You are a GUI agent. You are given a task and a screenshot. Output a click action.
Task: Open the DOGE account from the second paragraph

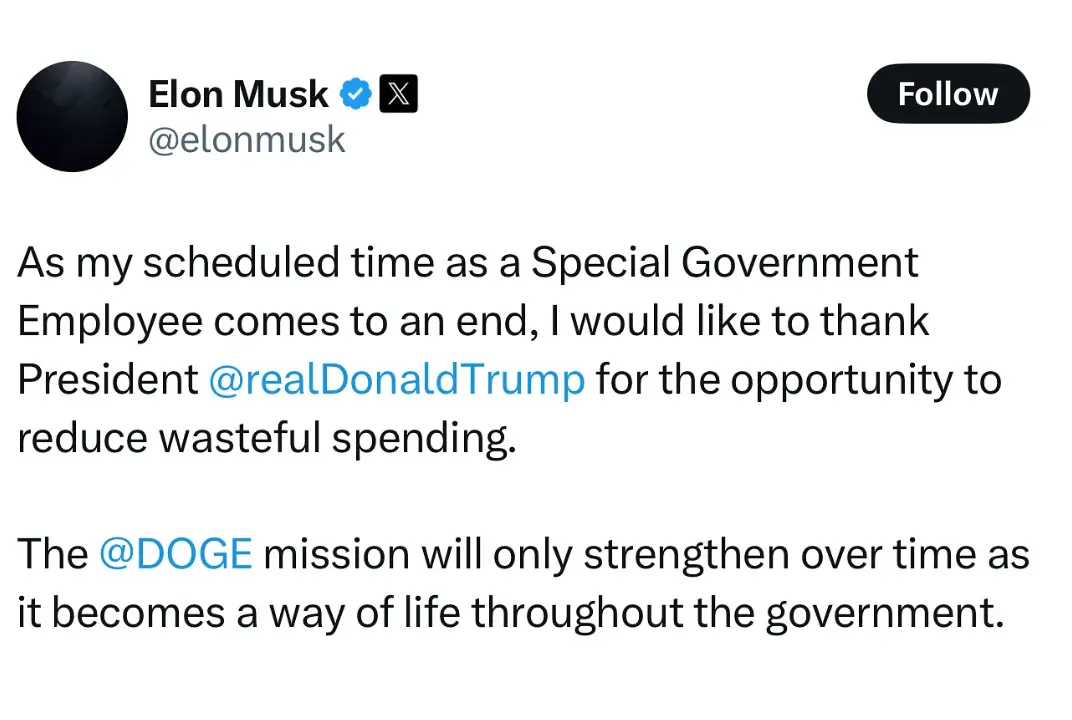pyautogui.click(x=176, y=553)
